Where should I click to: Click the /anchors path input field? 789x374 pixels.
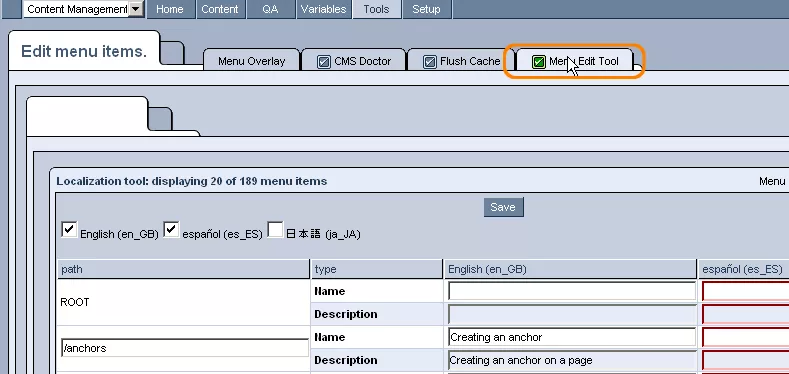(185, 348)
